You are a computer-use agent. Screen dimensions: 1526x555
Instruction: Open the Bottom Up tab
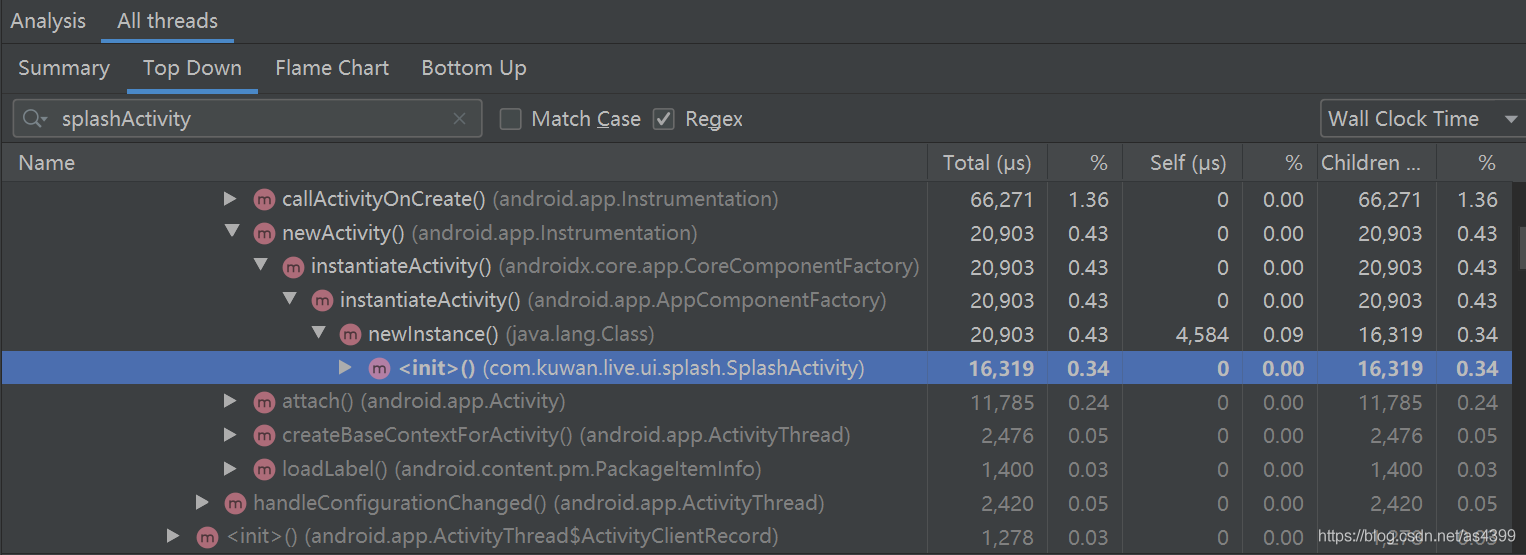click(474, 68)
